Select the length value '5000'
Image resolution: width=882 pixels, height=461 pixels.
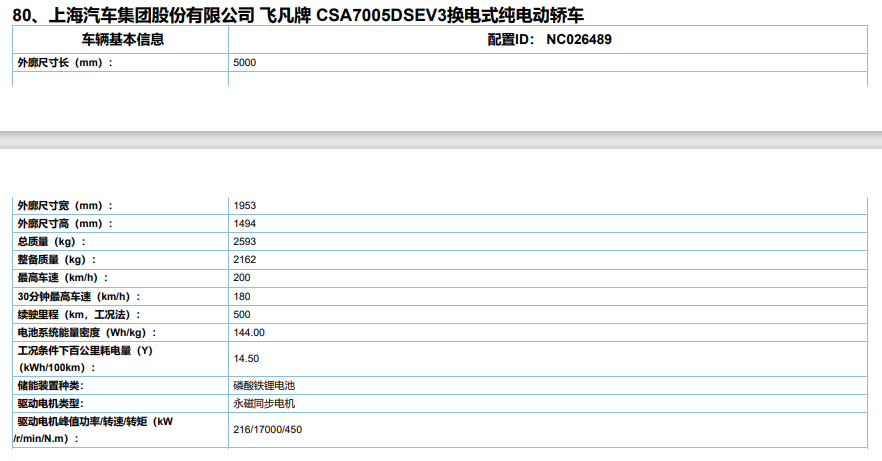[245, 62]
